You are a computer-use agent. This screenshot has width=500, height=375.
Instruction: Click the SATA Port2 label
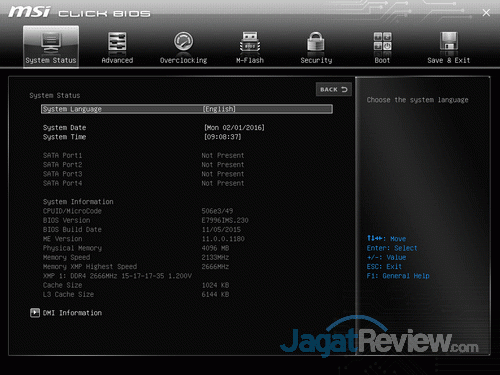coord(62,165)
